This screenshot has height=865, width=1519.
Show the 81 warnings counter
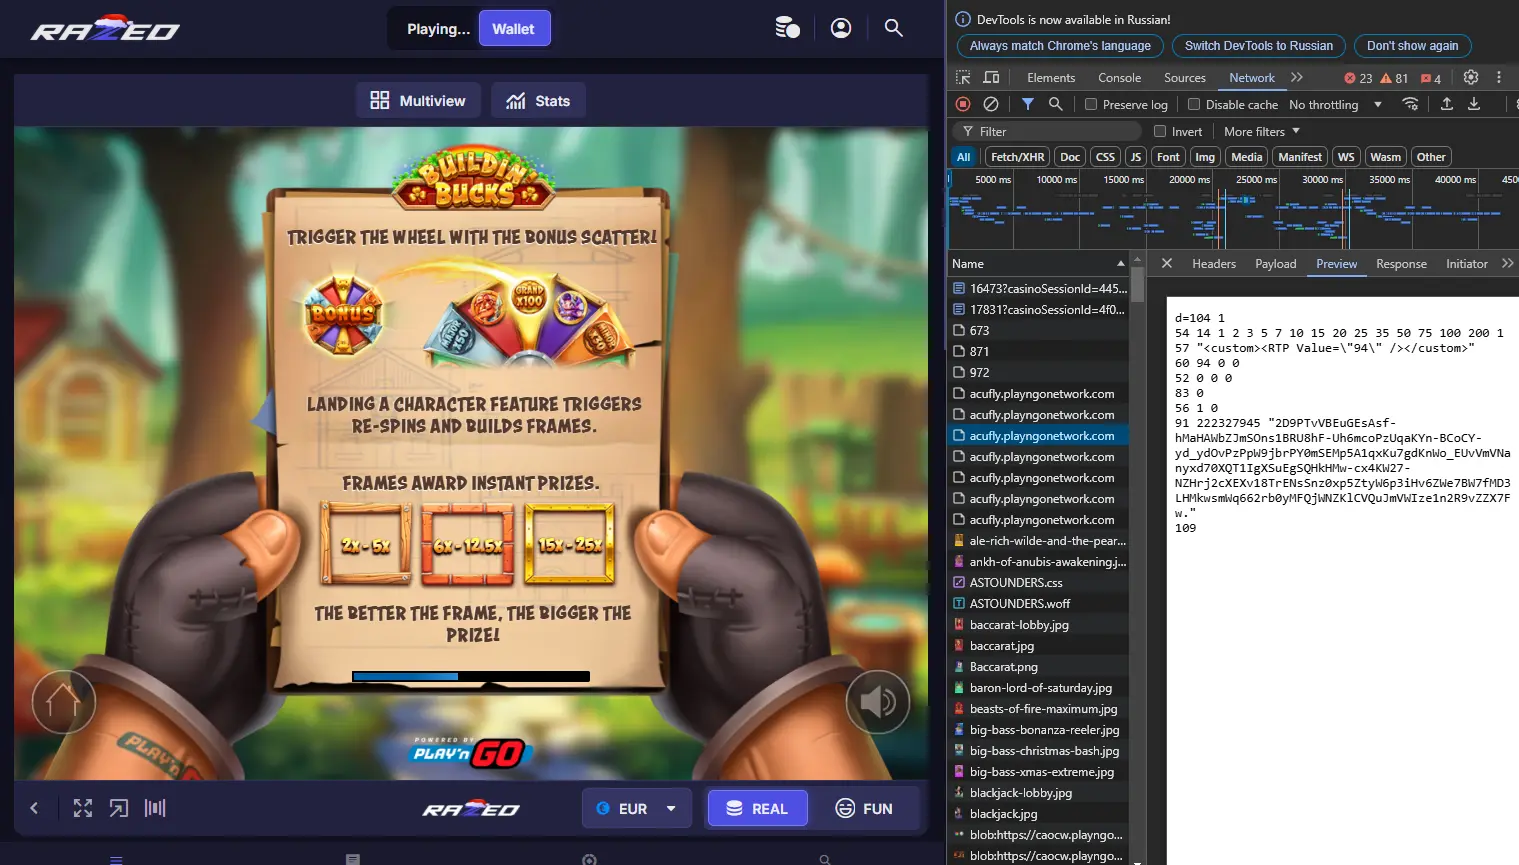pyautogui.click(x=1394, y=78)
